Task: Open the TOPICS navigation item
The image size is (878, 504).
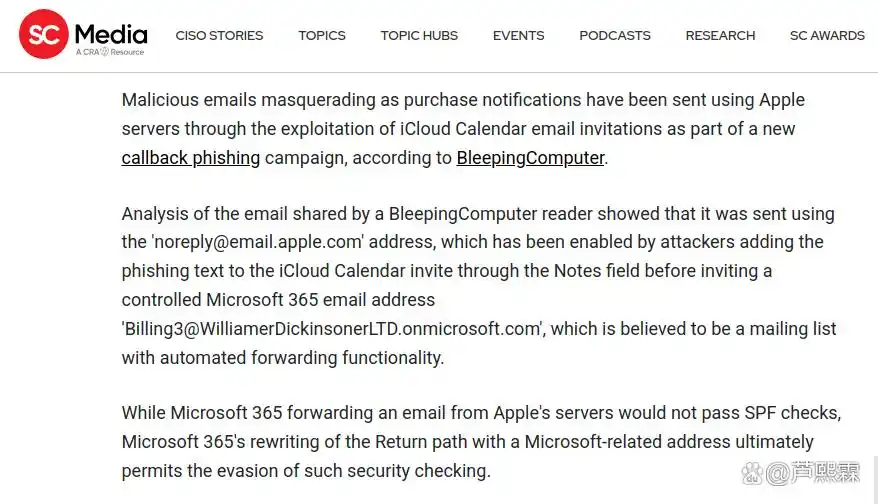Action: [322, 36]
